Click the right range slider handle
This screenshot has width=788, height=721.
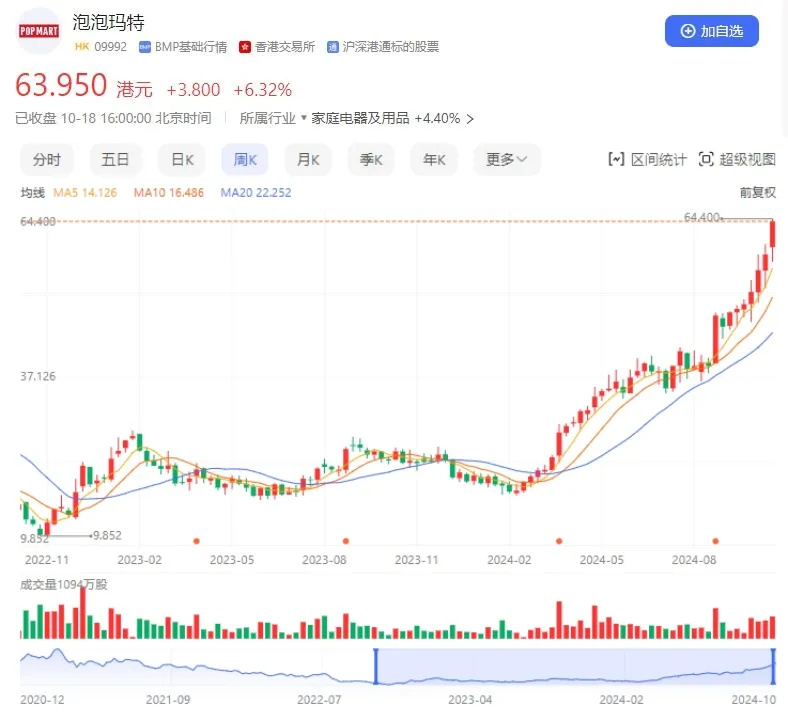pos(773,666)
